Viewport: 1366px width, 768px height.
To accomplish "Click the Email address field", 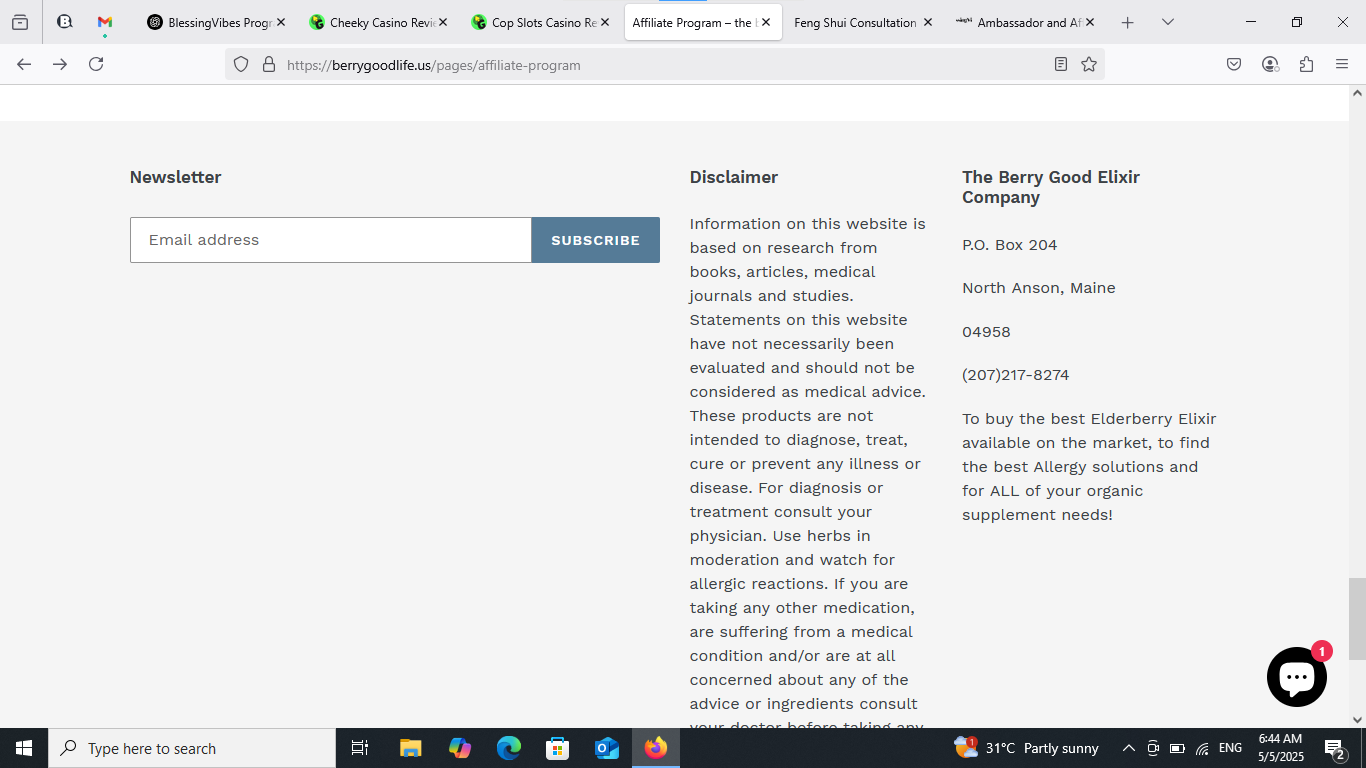I will tap(331, 240).
